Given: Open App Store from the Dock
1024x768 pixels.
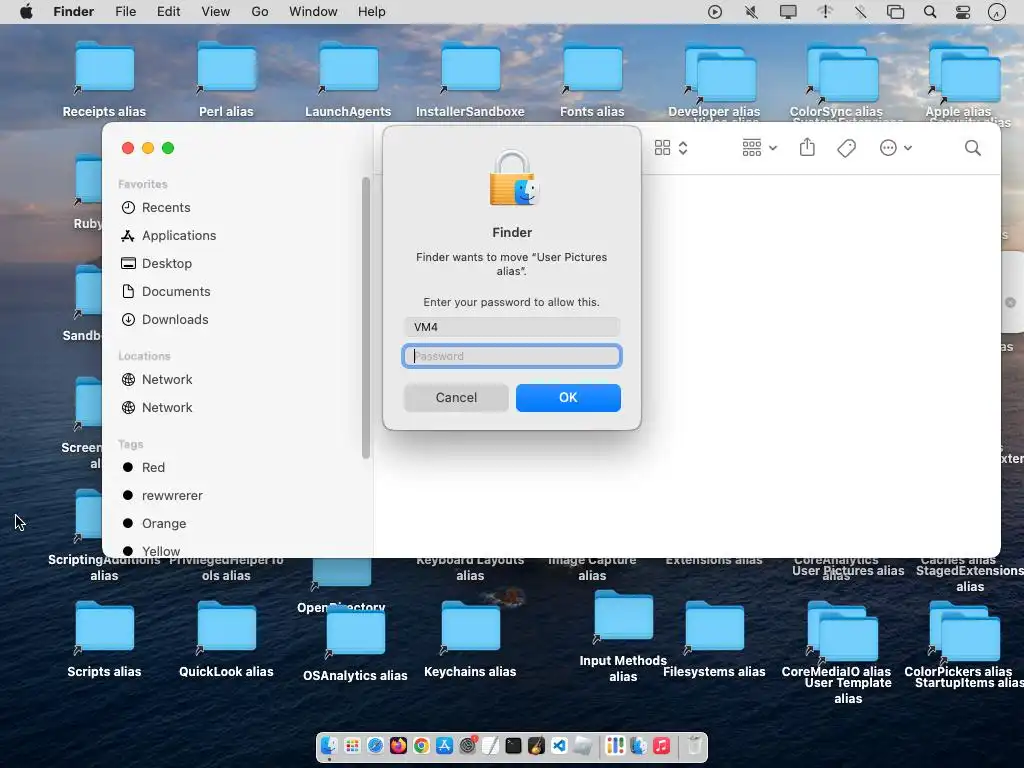Looking at the screenshot, I should pyautogui.click(x=444, y=745).
